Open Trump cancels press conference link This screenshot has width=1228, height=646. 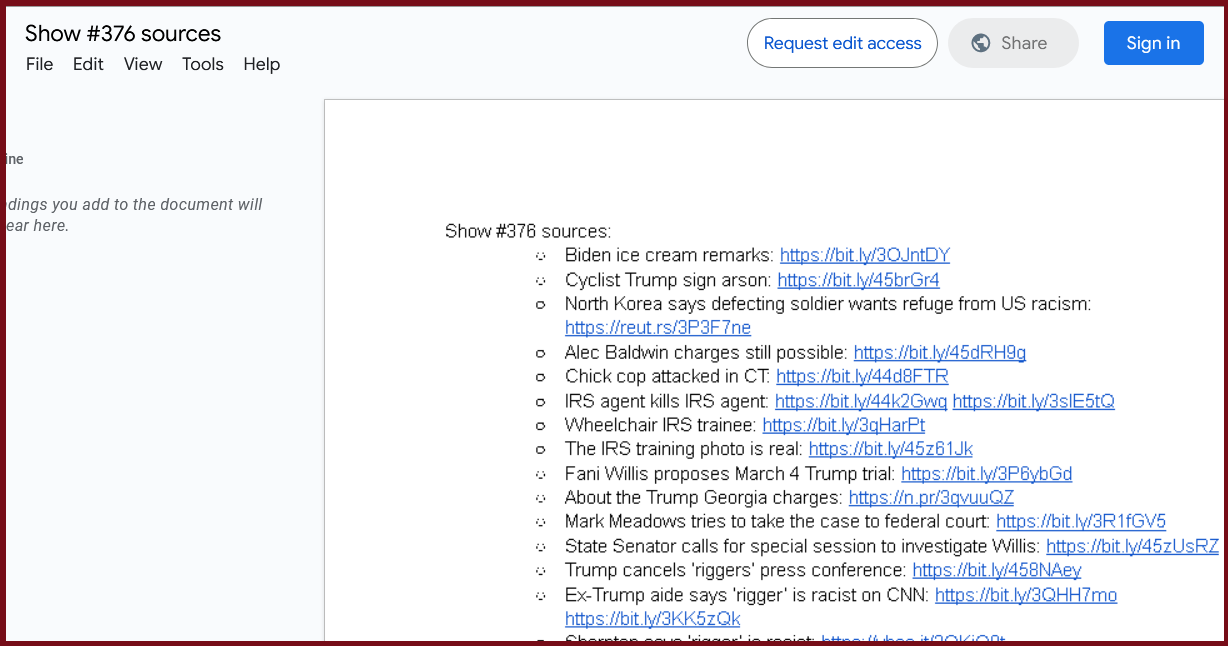(x=997, y=571)
